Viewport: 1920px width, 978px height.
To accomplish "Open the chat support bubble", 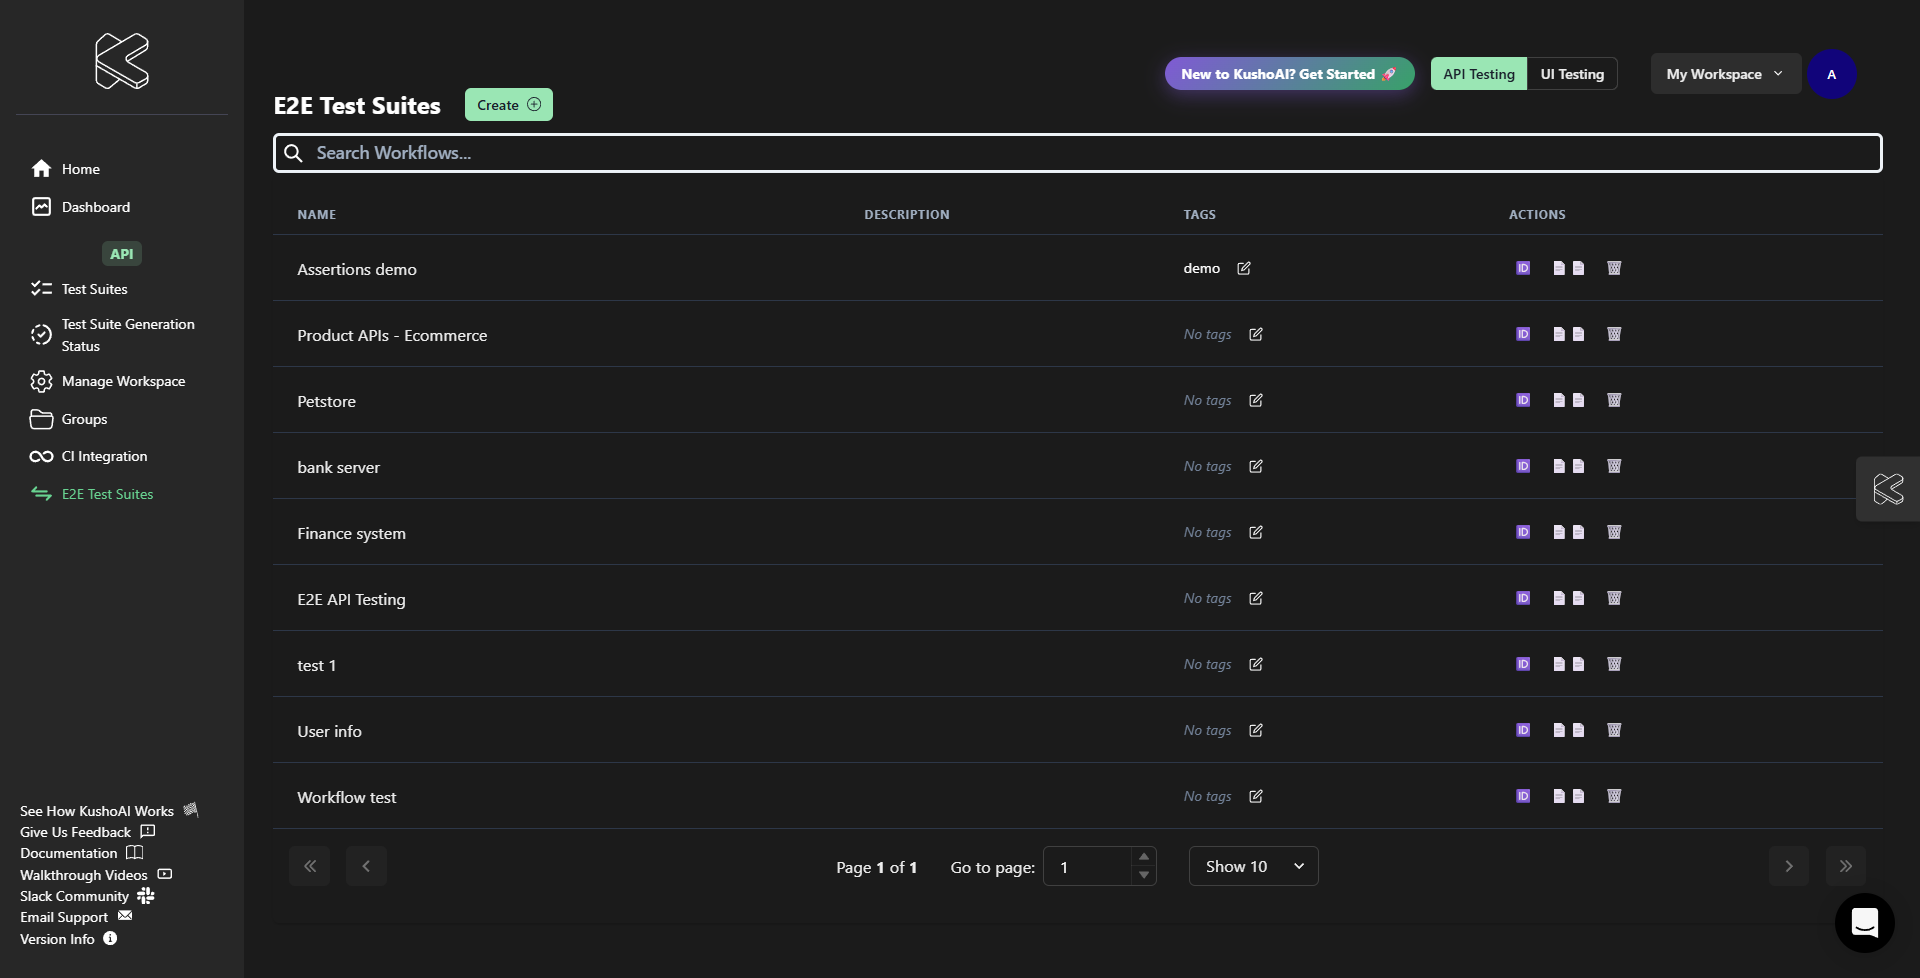I will pyautogui.click(x=1864, y=922).
